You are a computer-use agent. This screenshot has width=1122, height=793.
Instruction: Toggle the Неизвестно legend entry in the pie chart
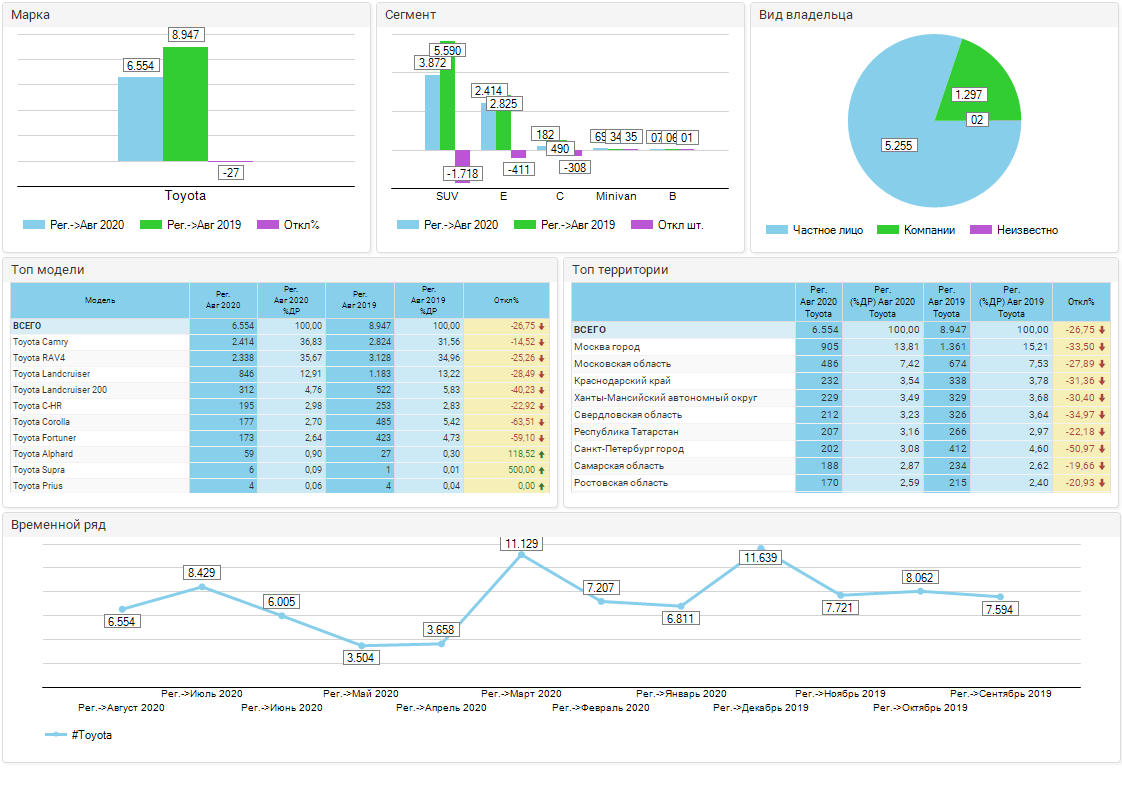point(1014,230)
